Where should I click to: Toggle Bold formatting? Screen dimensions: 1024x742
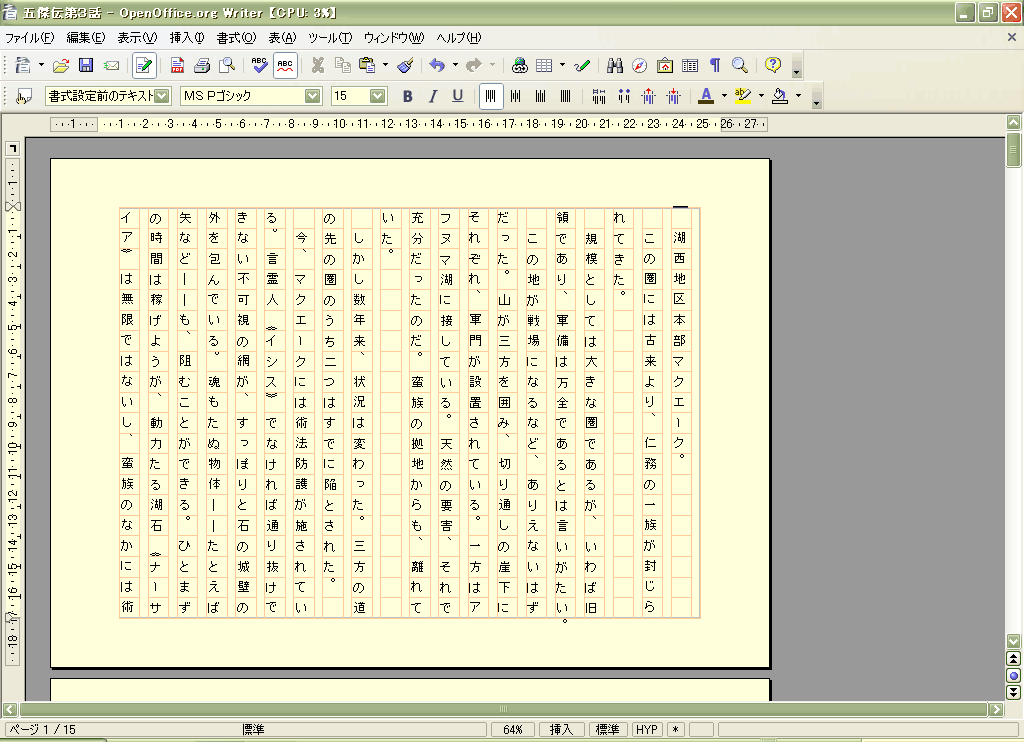[408, 96]
